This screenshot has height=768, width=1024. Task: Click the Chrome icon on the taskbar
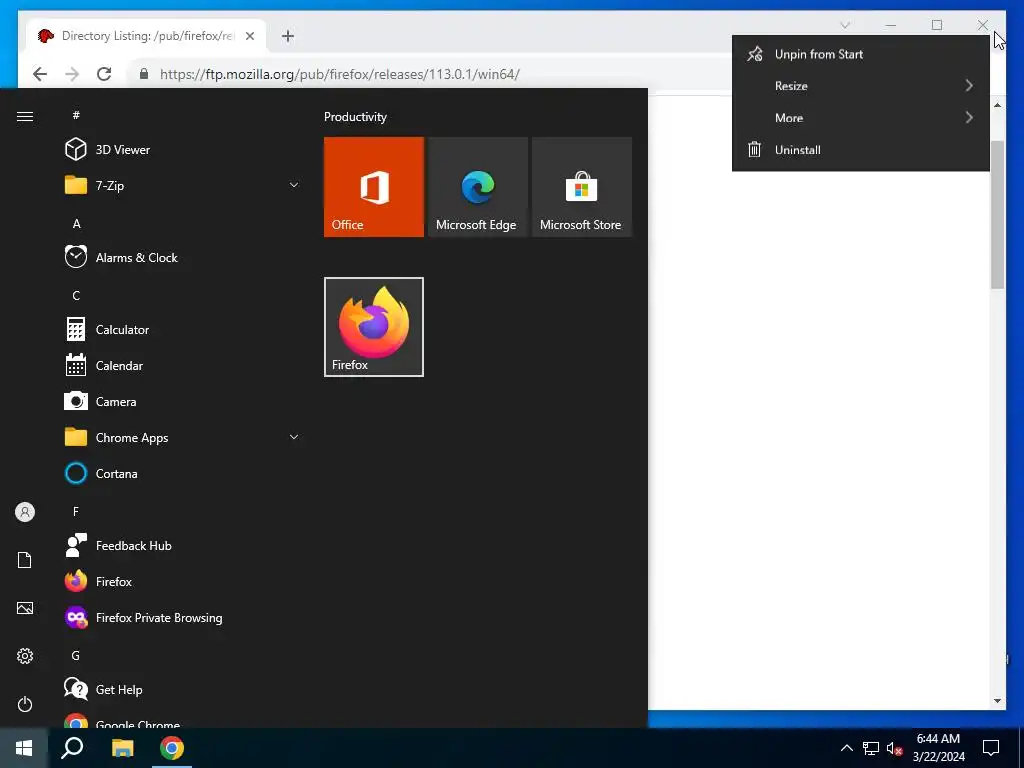tap(172, 748)
